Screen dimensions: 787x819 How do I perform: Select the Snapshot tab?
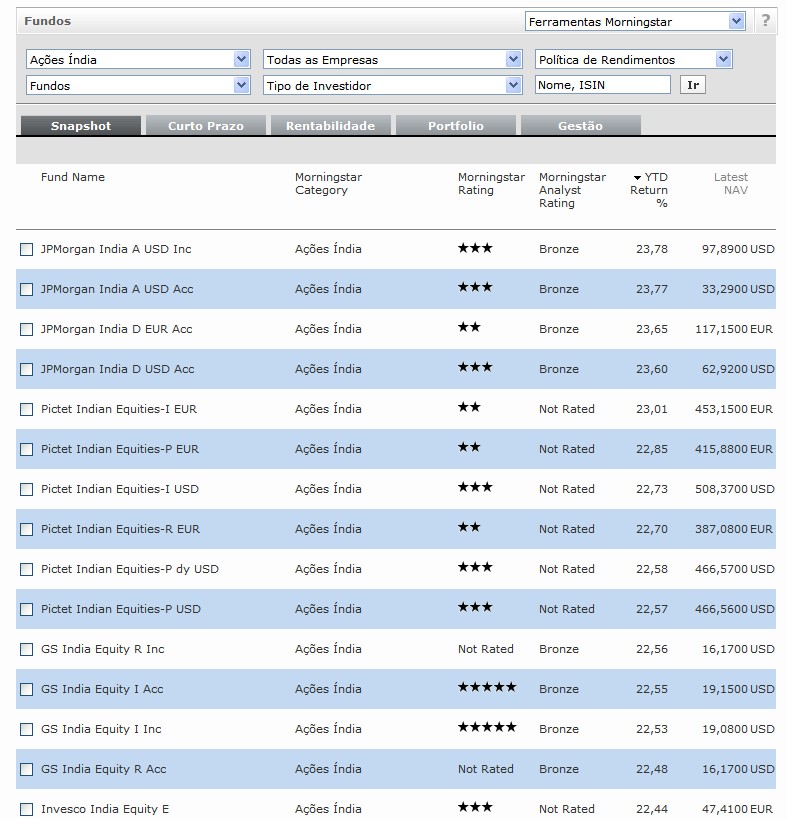coord(81,126)
